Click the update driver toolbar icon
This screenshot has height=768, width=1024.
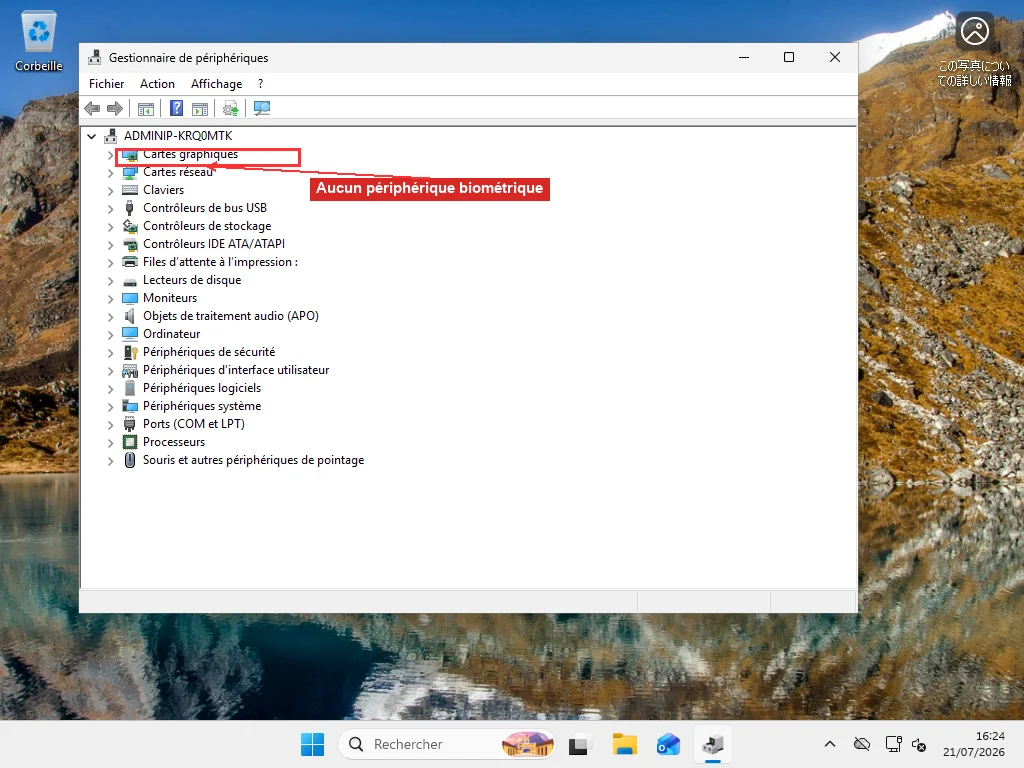click(231, 108)
